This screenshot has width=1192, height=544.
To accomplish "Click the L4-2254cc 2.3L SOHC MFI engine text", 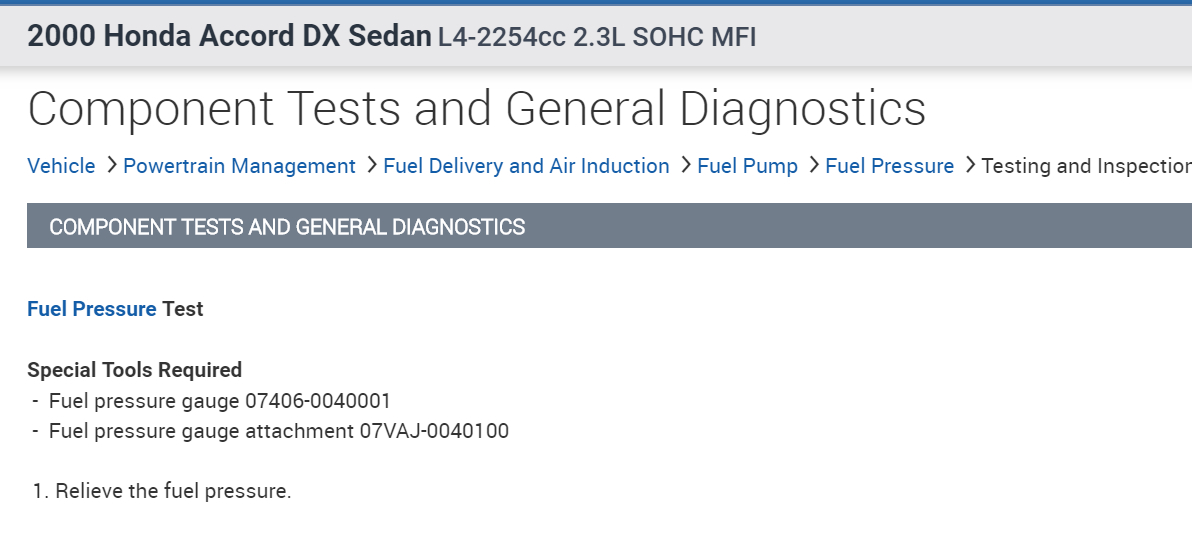I will pos(597,38).
